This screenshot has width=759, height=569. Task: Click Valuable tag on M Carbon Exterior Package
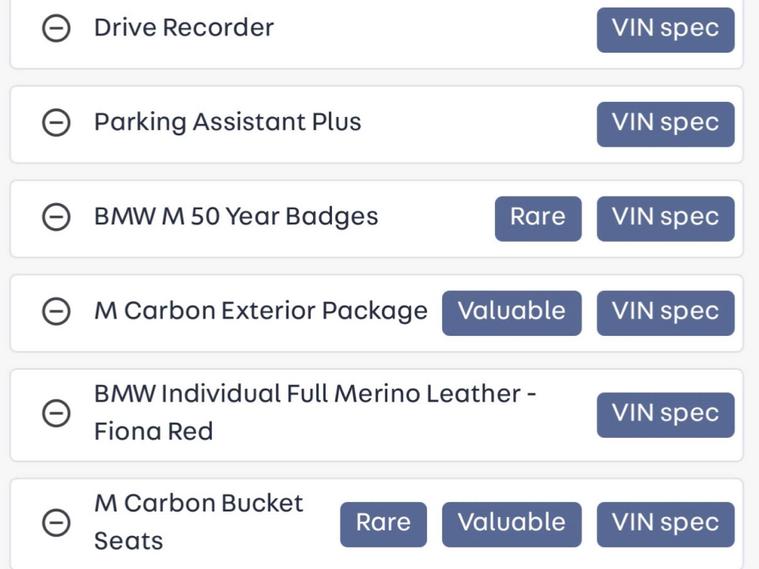point(511,311)
